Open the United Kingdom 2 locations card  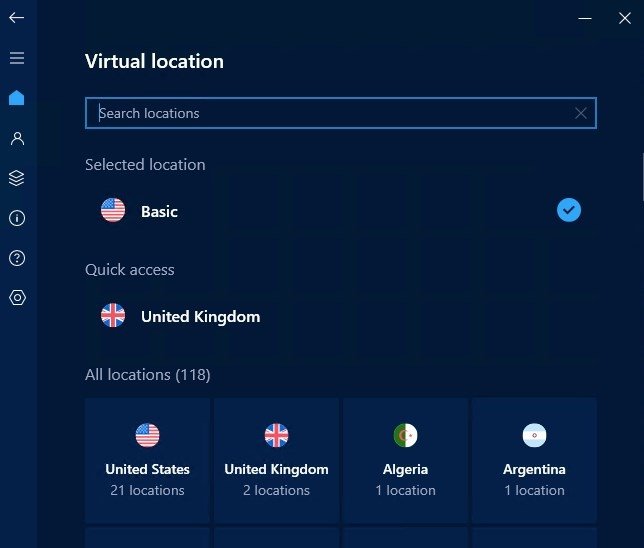point(276,460)
